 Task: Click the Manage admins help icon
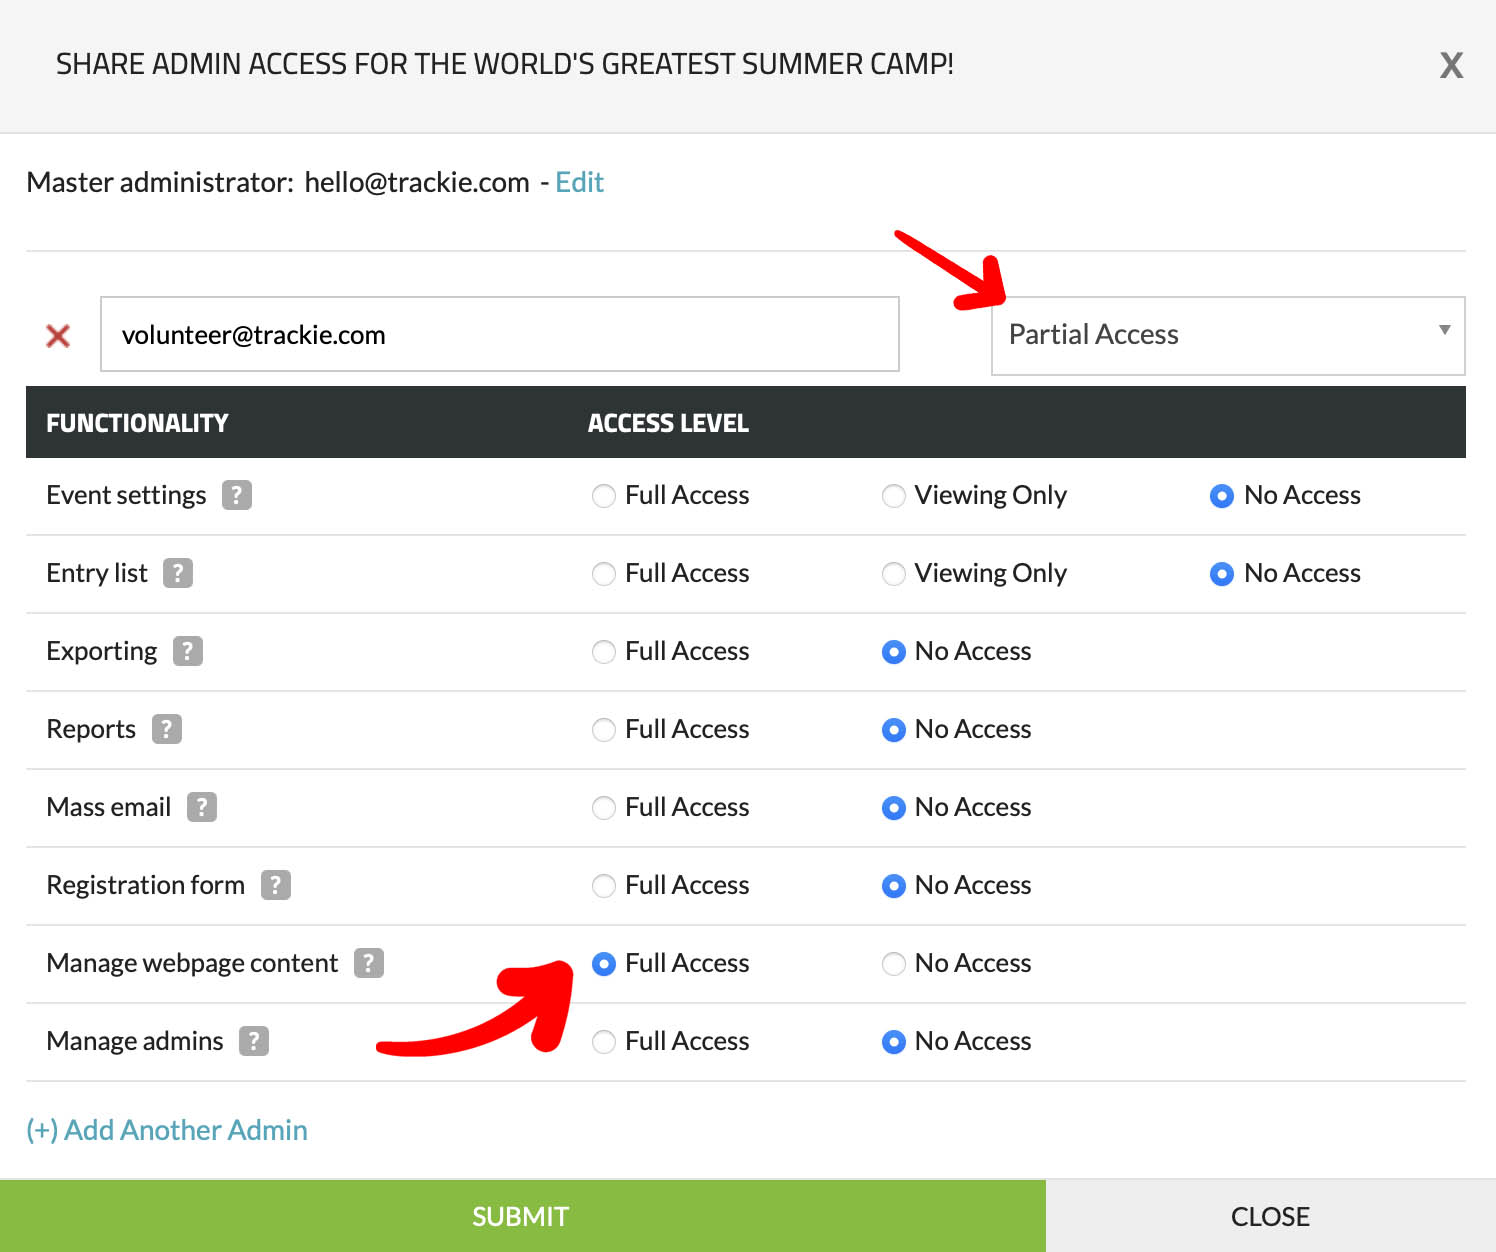pyautogui.click(x=254, y=1041)
